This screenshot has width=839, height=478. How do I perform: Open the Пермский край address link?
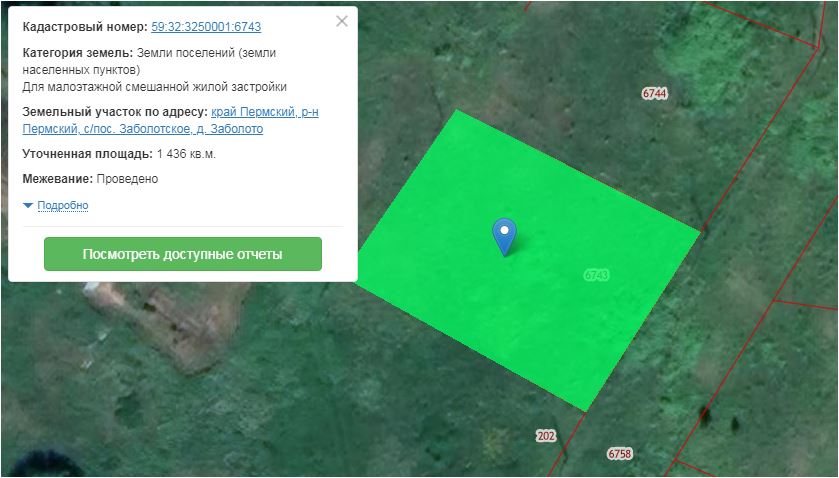[170, 120]
